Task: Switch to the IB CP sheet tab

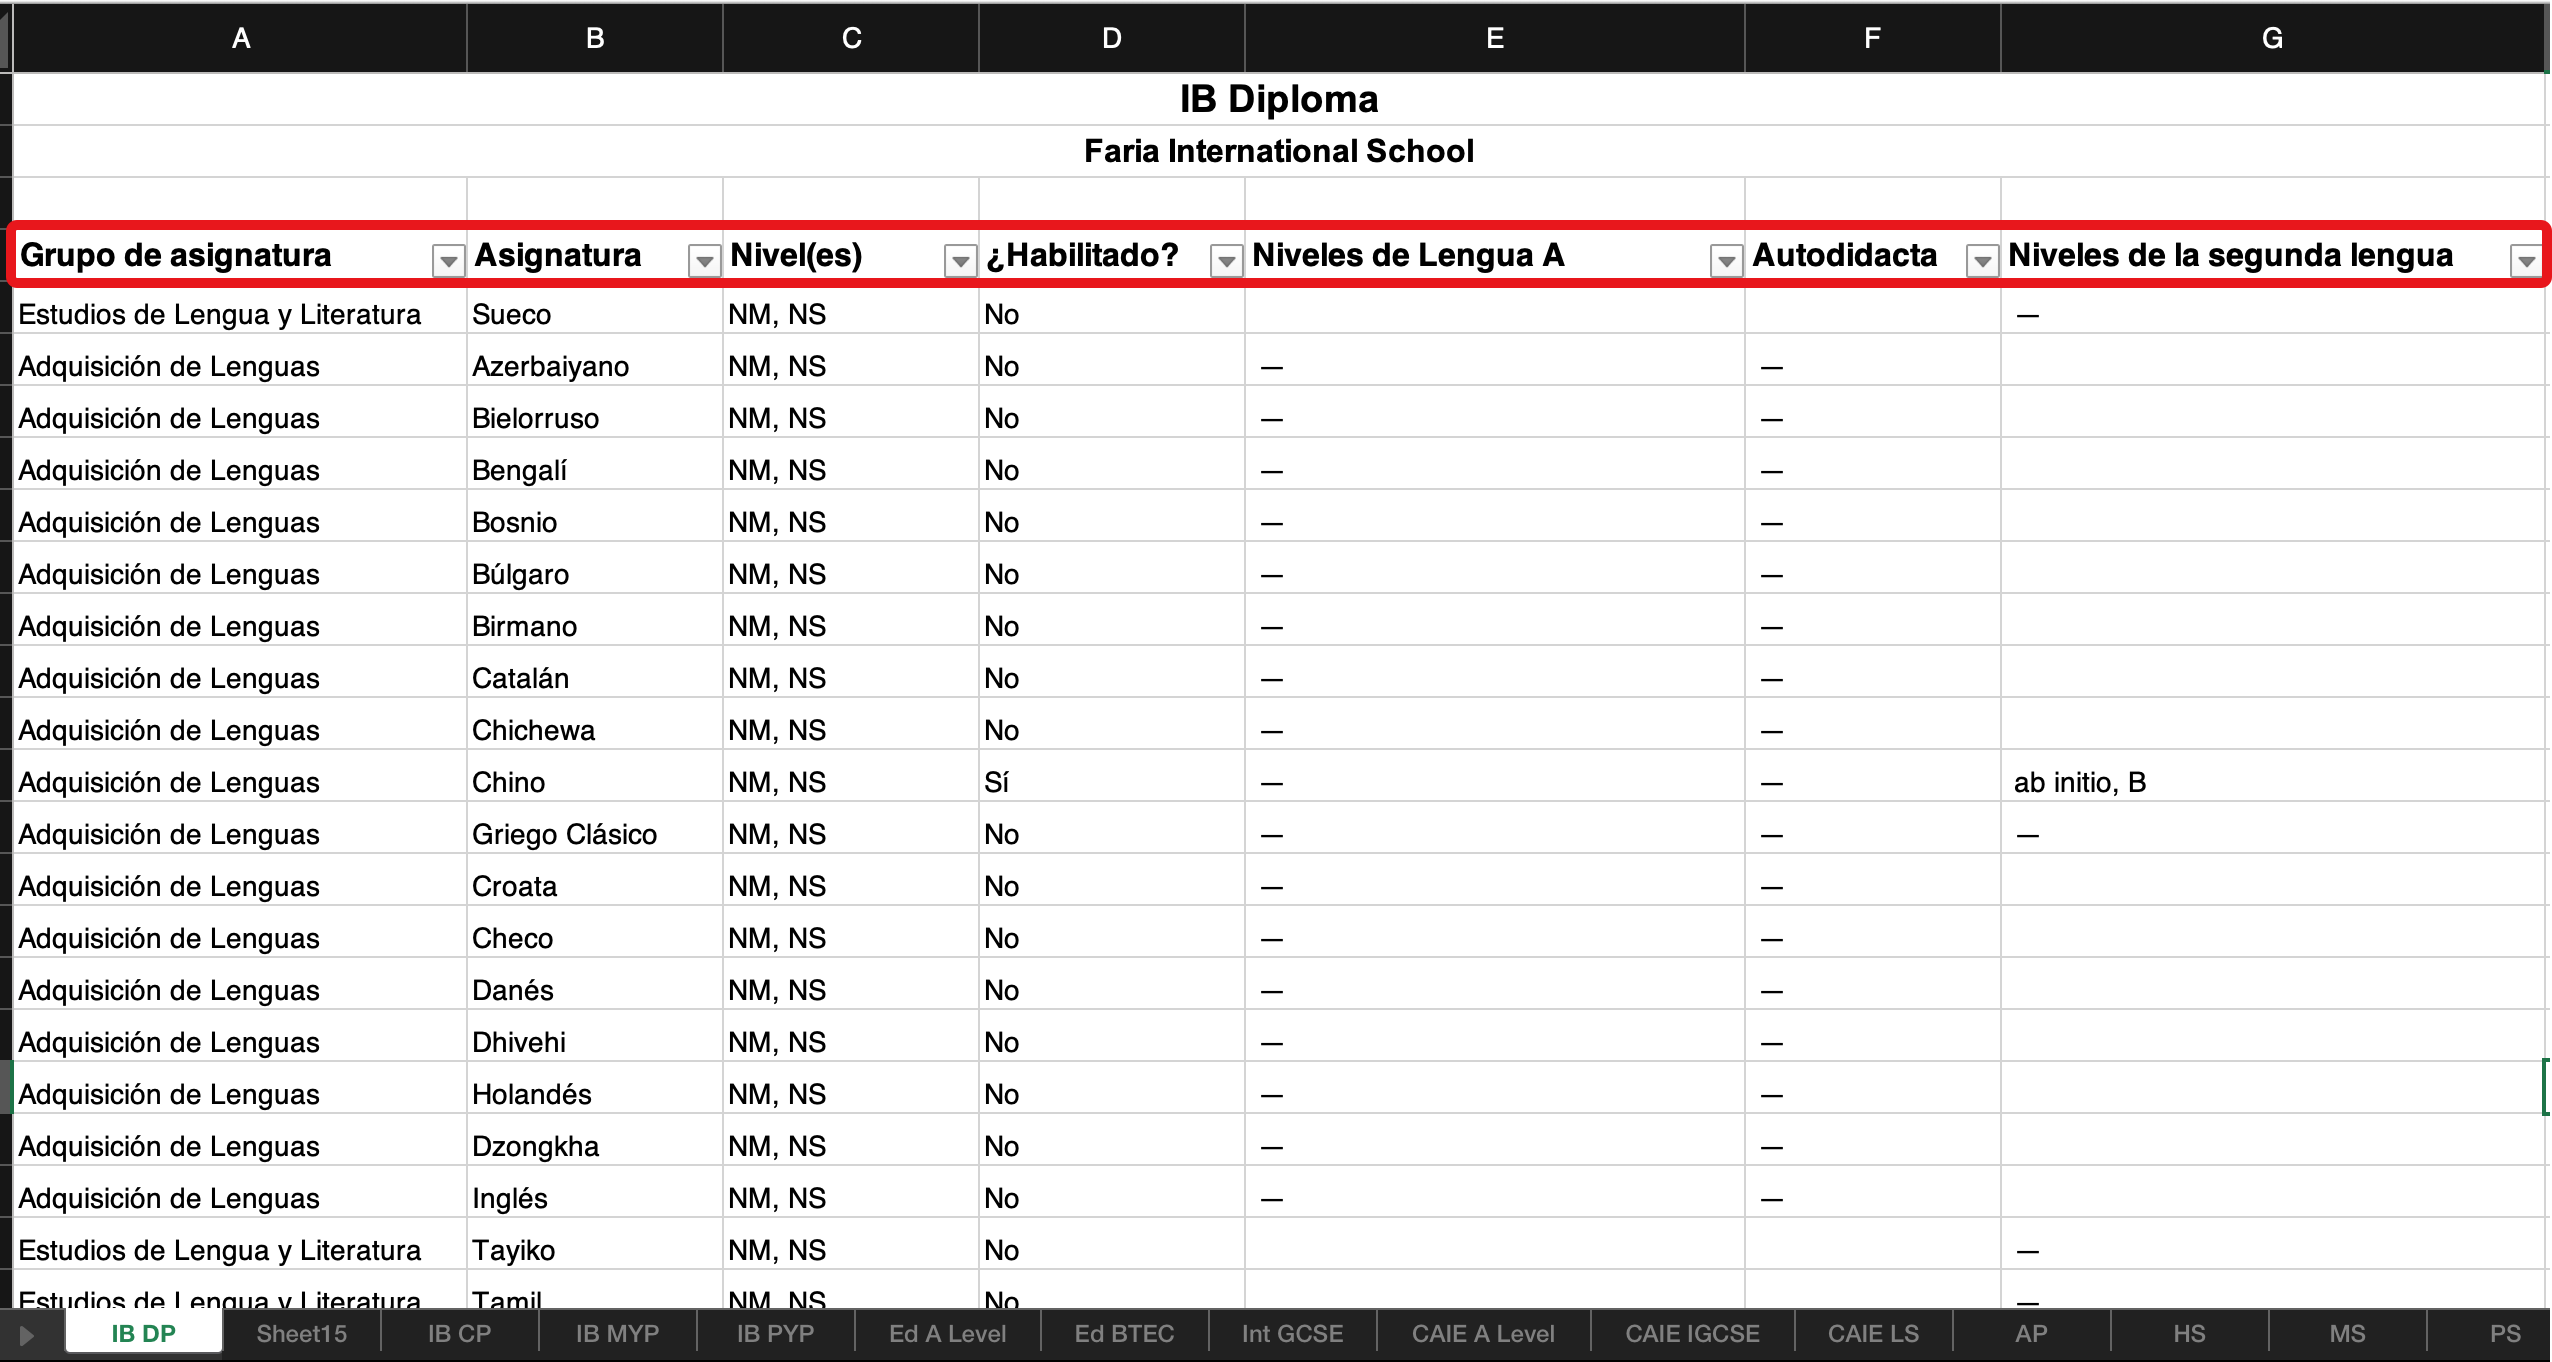Action: pyautogui.click(x=459, y=1334)
